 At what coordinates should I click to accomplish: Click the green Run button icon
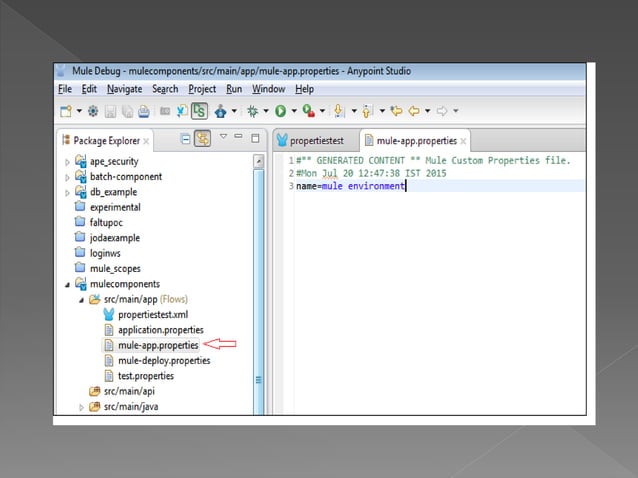tap(281, 111)
